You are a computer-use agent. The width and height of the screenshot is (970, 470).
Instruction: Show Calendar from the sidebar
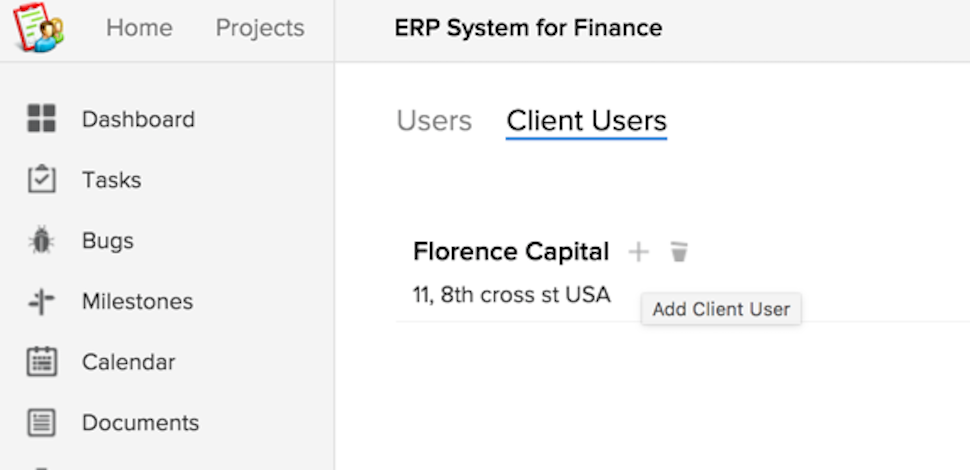tap(128, 362)
